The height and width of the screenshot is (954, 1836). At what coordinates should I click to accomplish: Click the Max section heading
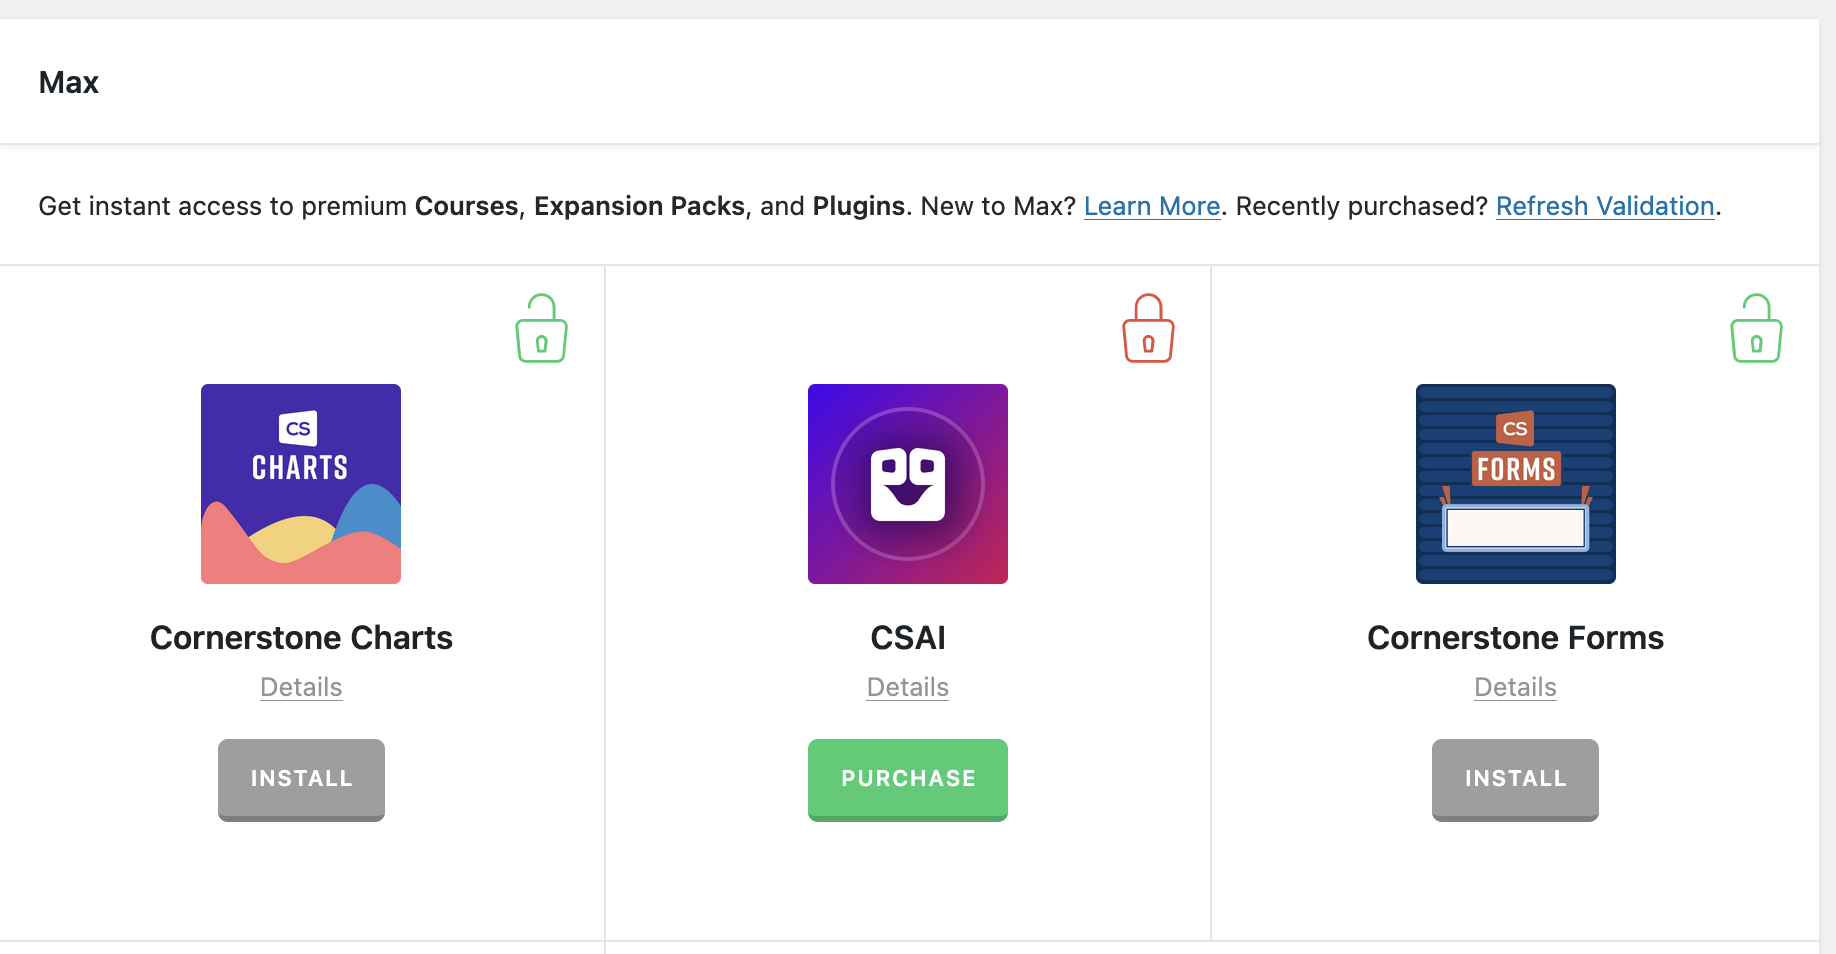[69, 82]
